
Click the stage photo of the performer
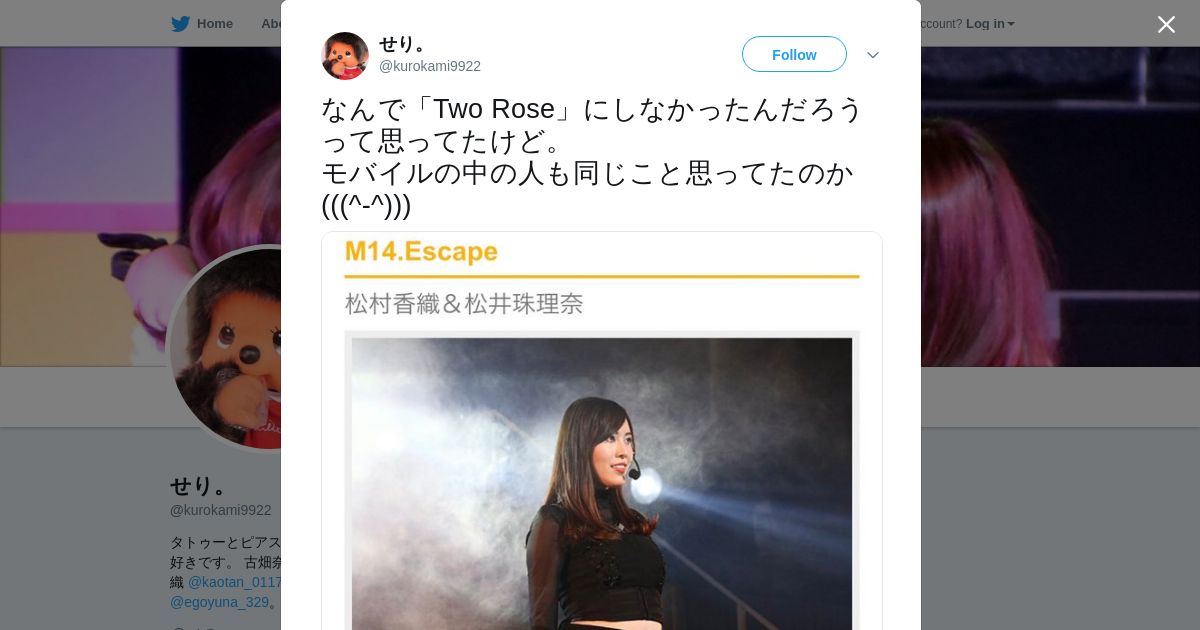click(x=602, y=484)
